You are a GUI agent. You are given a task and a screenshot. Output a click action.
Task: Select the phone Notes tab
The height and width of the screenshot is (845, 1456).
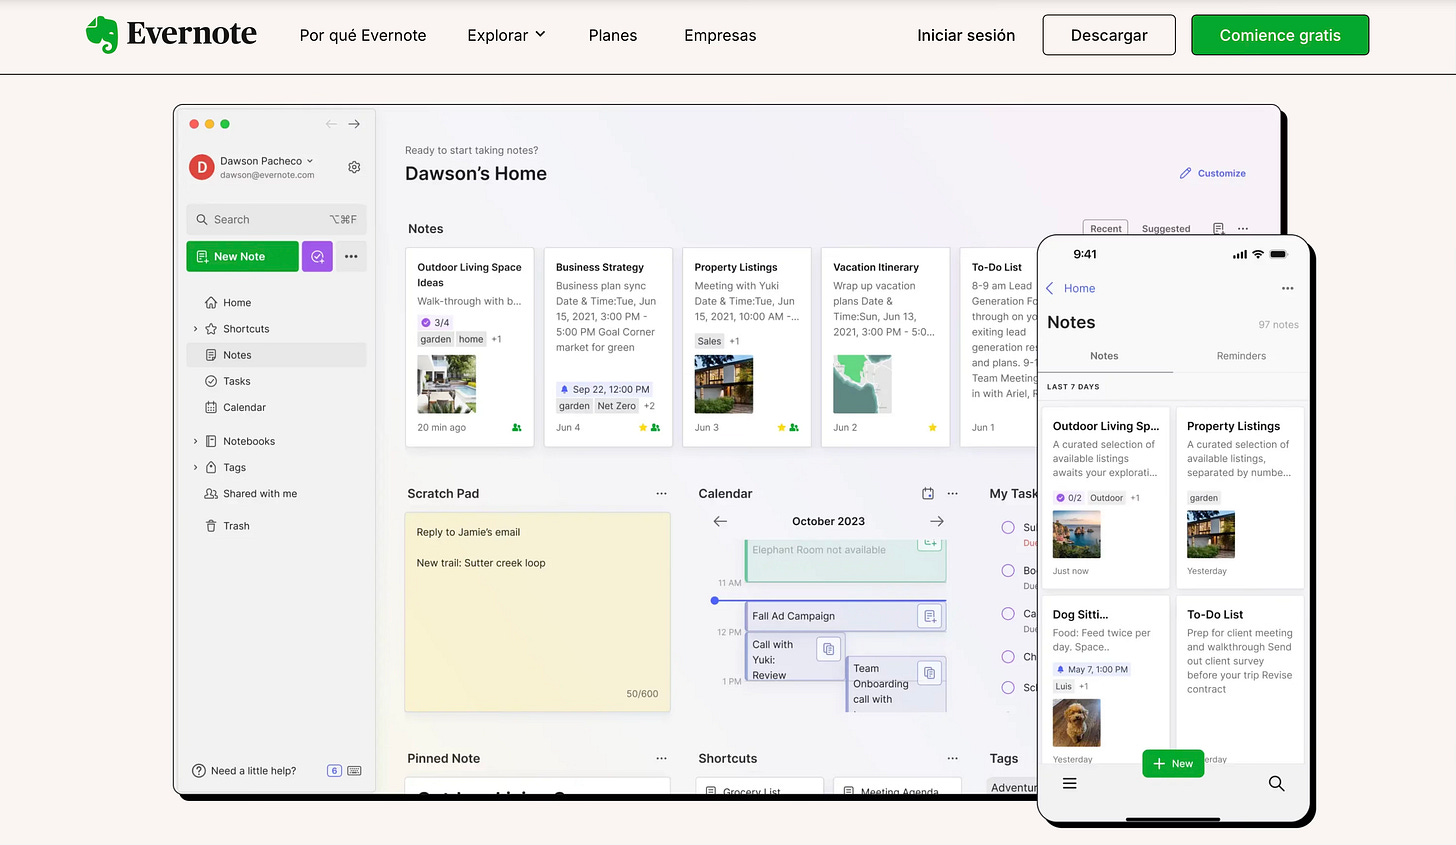1104,356
